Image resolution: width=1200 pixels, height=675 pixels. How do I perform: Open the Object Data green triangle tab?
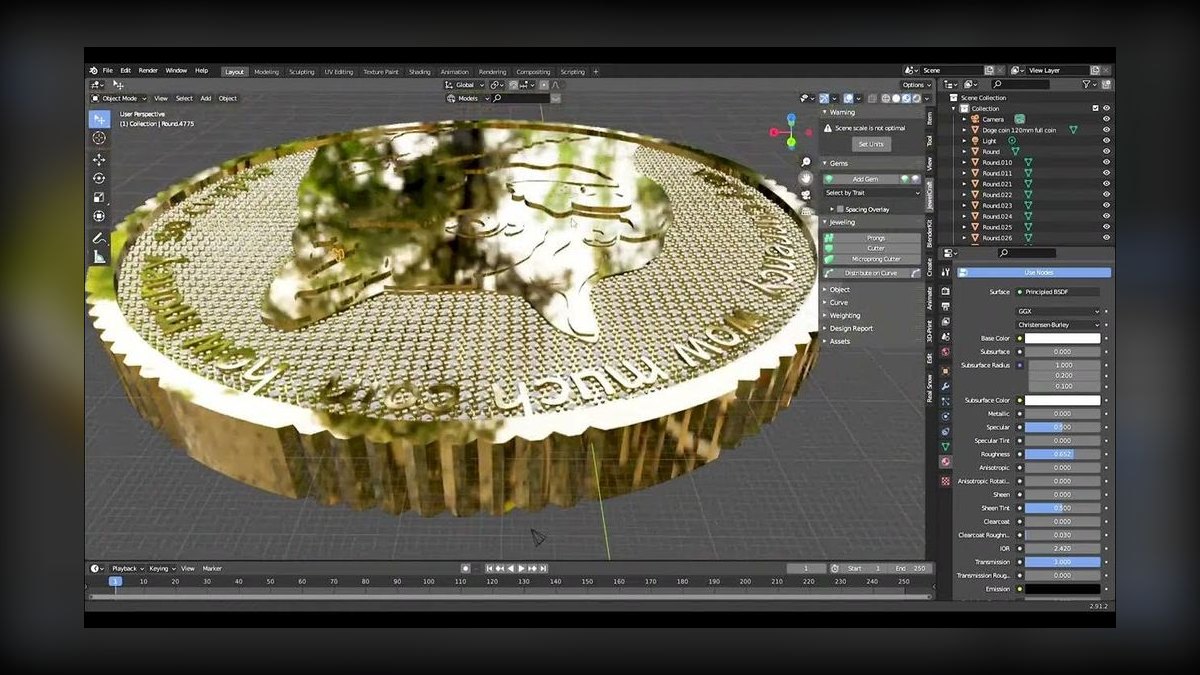(x=945, y=446)
